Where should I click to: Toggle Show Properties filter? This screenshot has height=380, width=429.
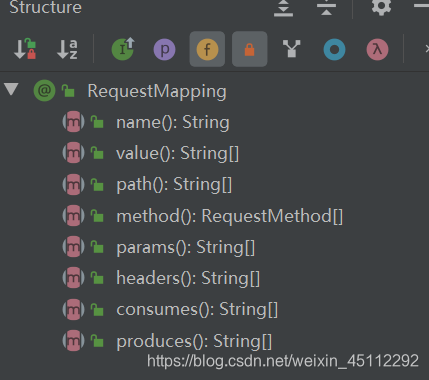(164, 50)
